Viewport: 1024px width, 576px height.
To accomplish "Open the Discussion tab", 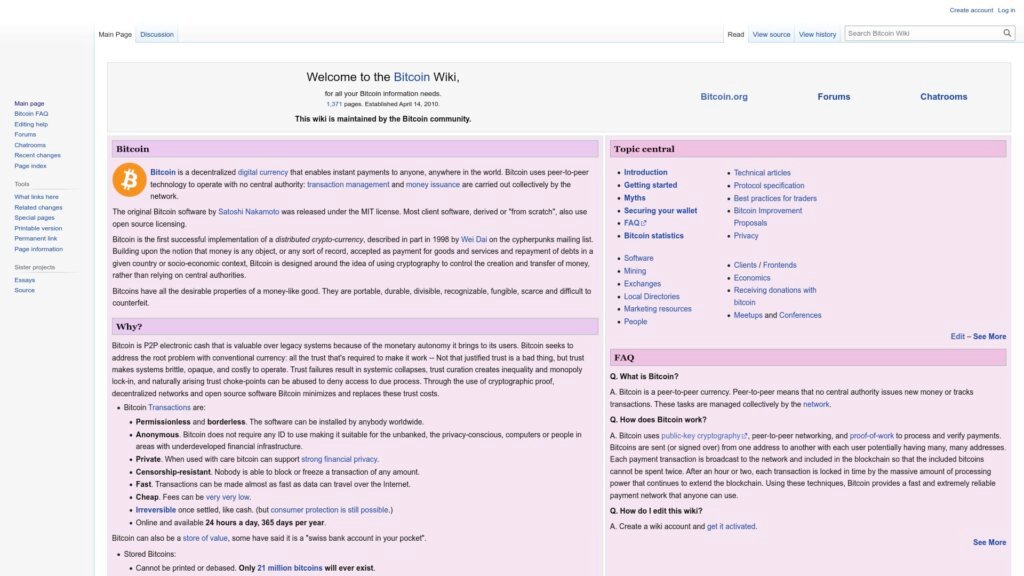I will (x=156, y=34).
